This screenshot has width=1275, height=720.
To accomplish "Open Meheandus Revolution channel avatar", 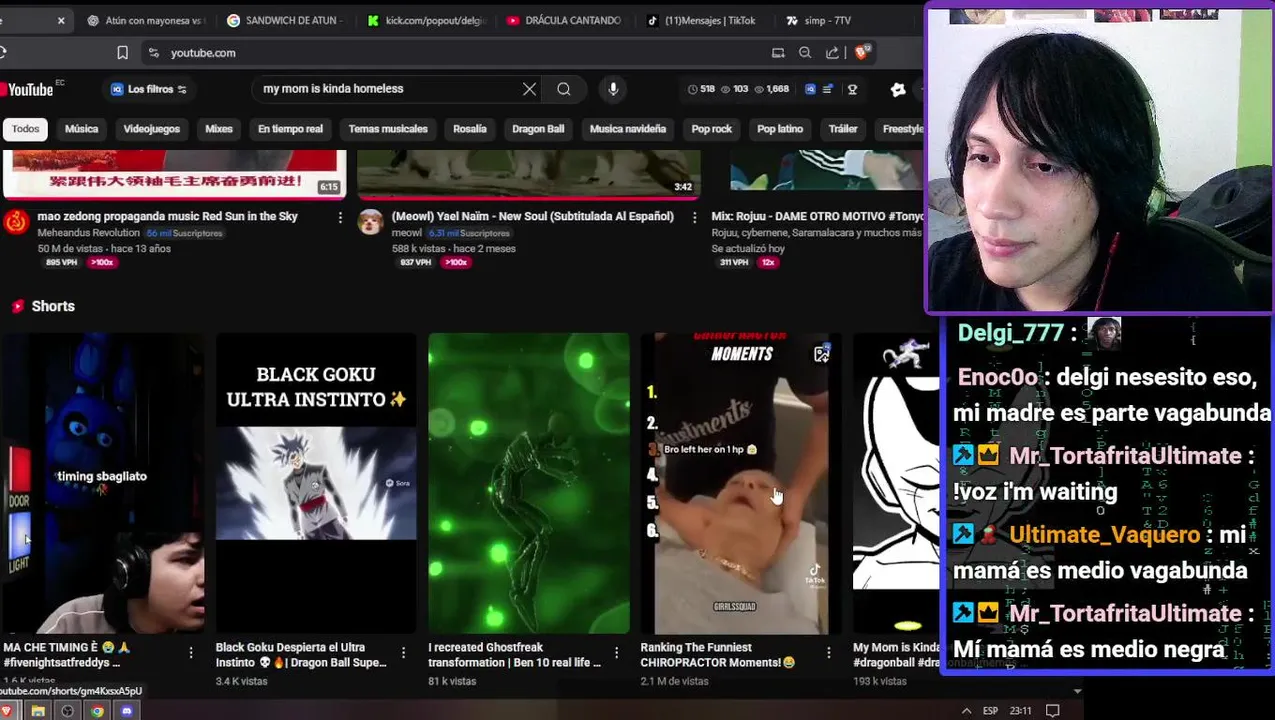I will (15, 221).
